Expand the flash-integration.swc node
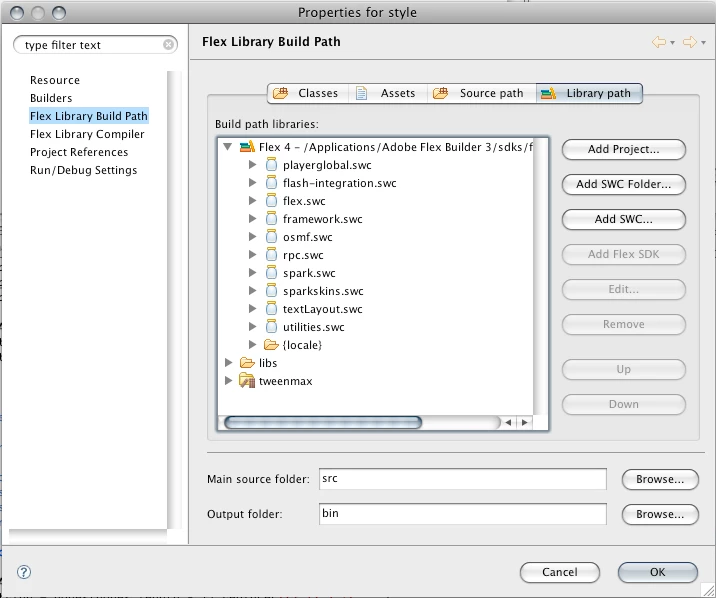 252,183
